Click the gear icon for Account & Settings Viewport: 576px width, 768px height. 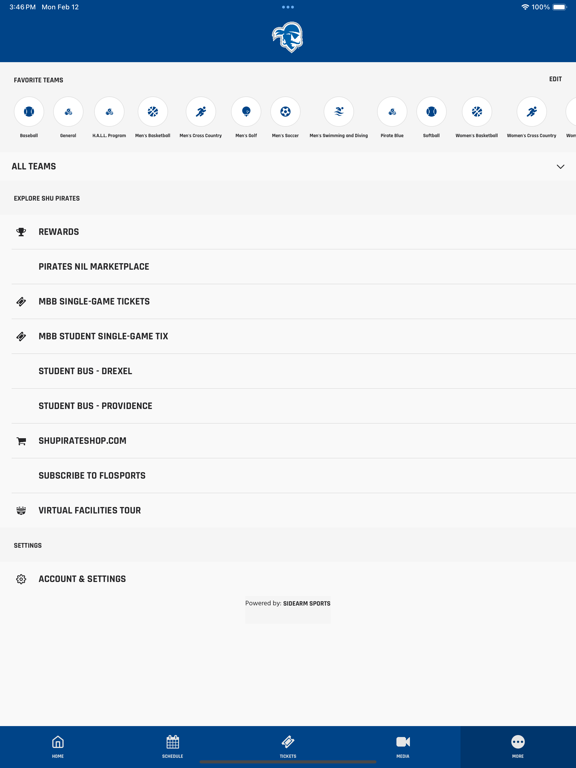21,579
